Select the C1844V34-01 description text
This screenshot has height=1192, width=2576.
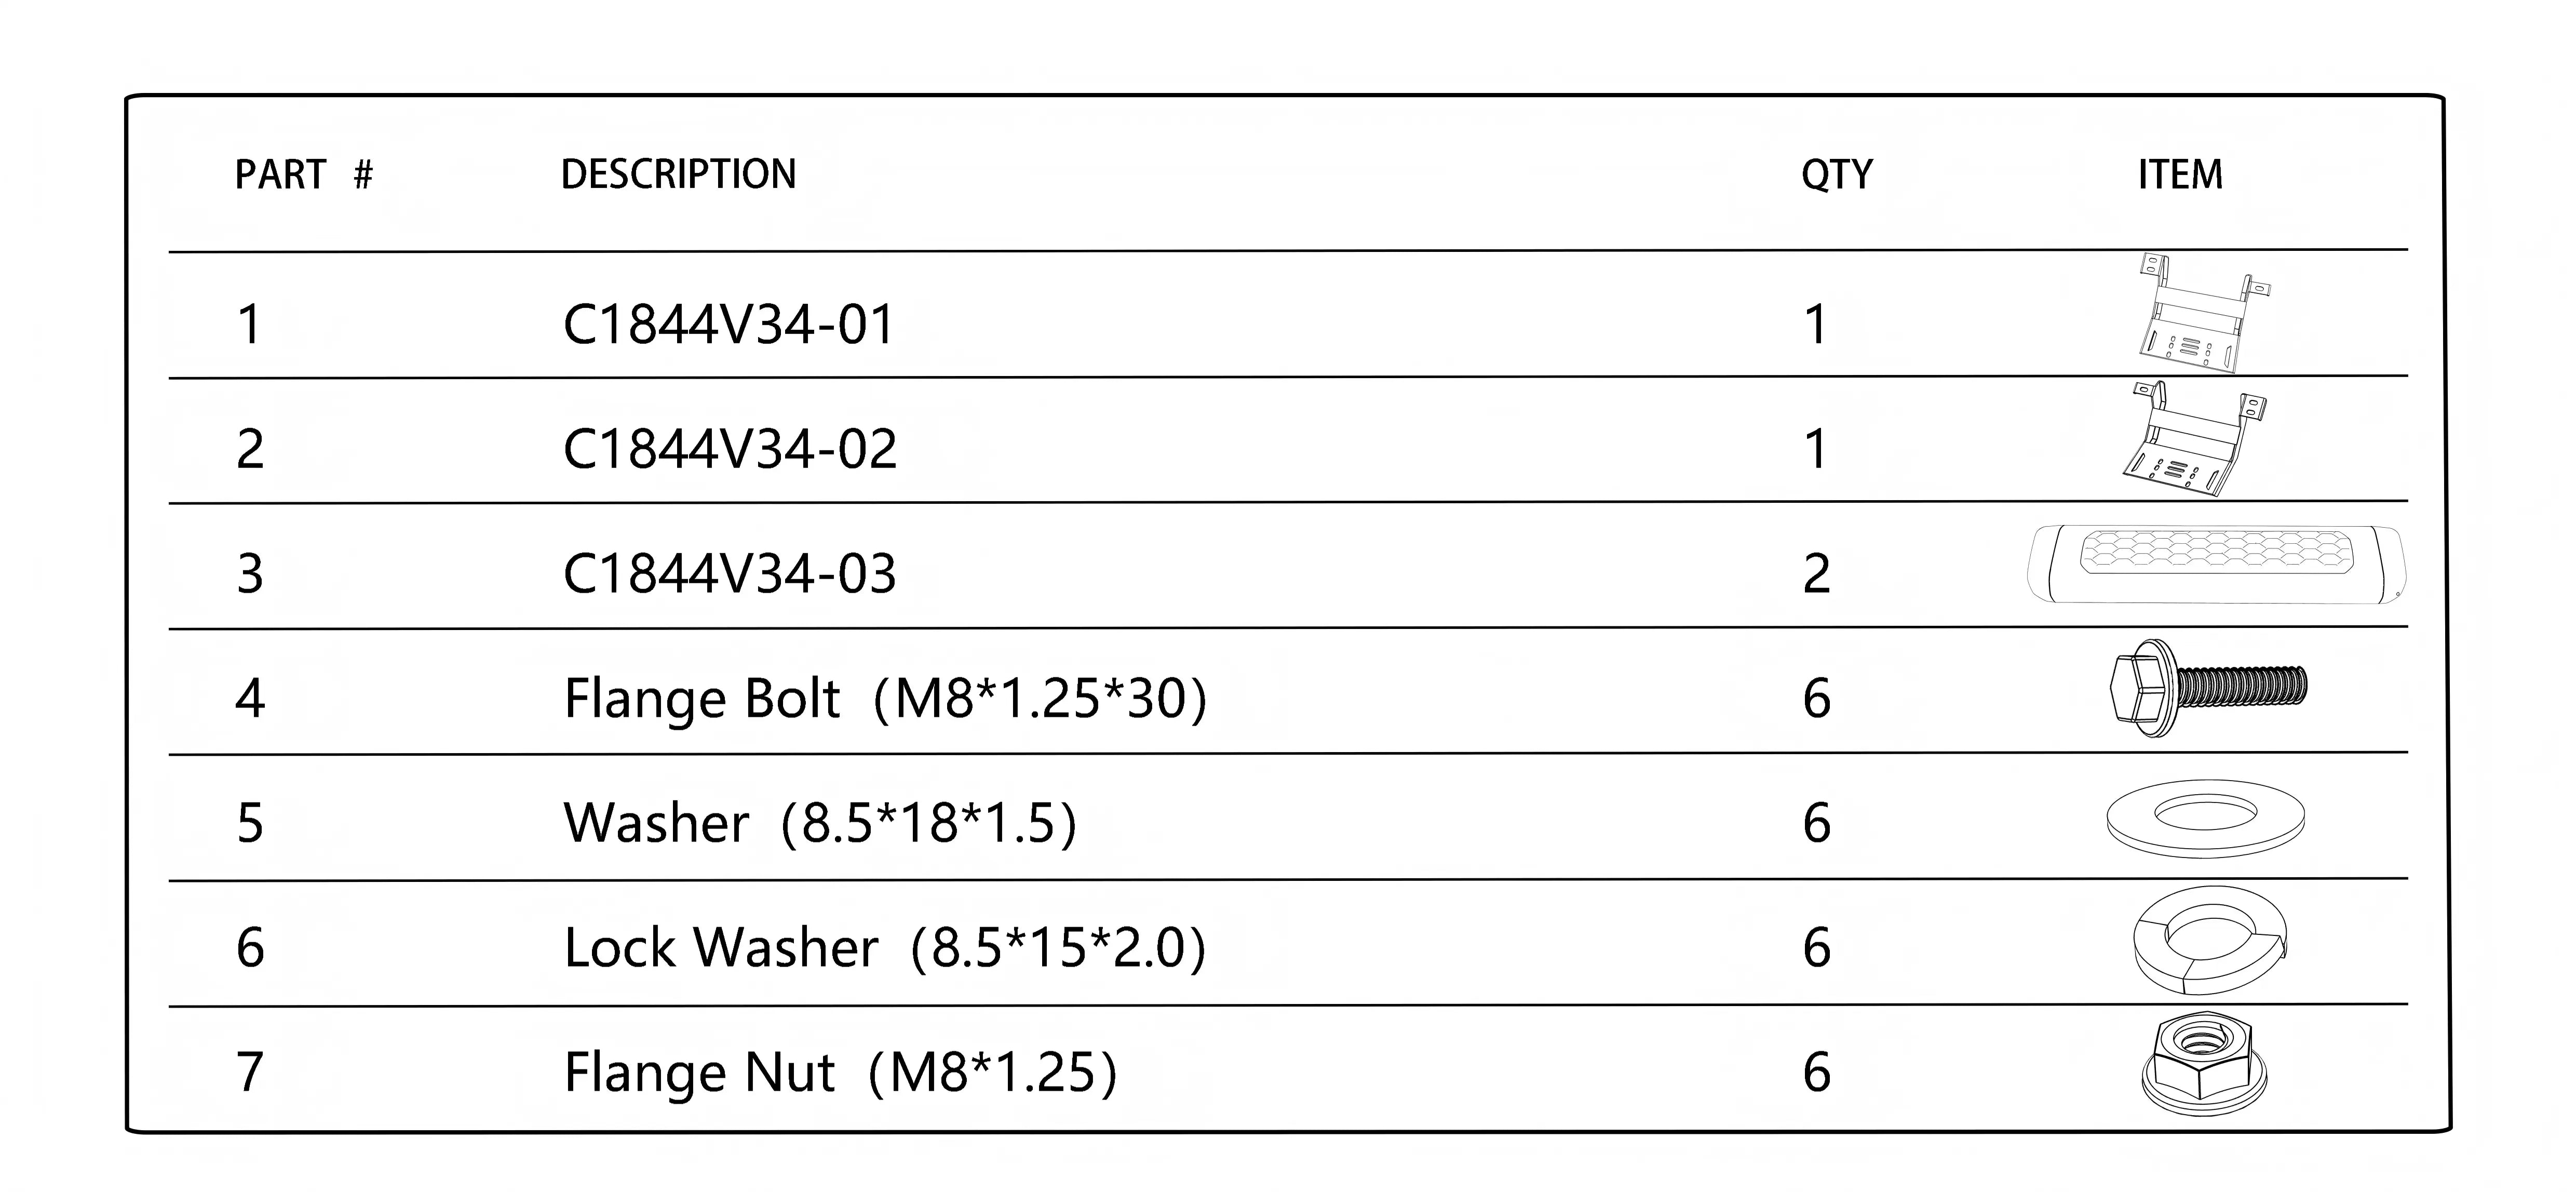click(x=728, y=325)
